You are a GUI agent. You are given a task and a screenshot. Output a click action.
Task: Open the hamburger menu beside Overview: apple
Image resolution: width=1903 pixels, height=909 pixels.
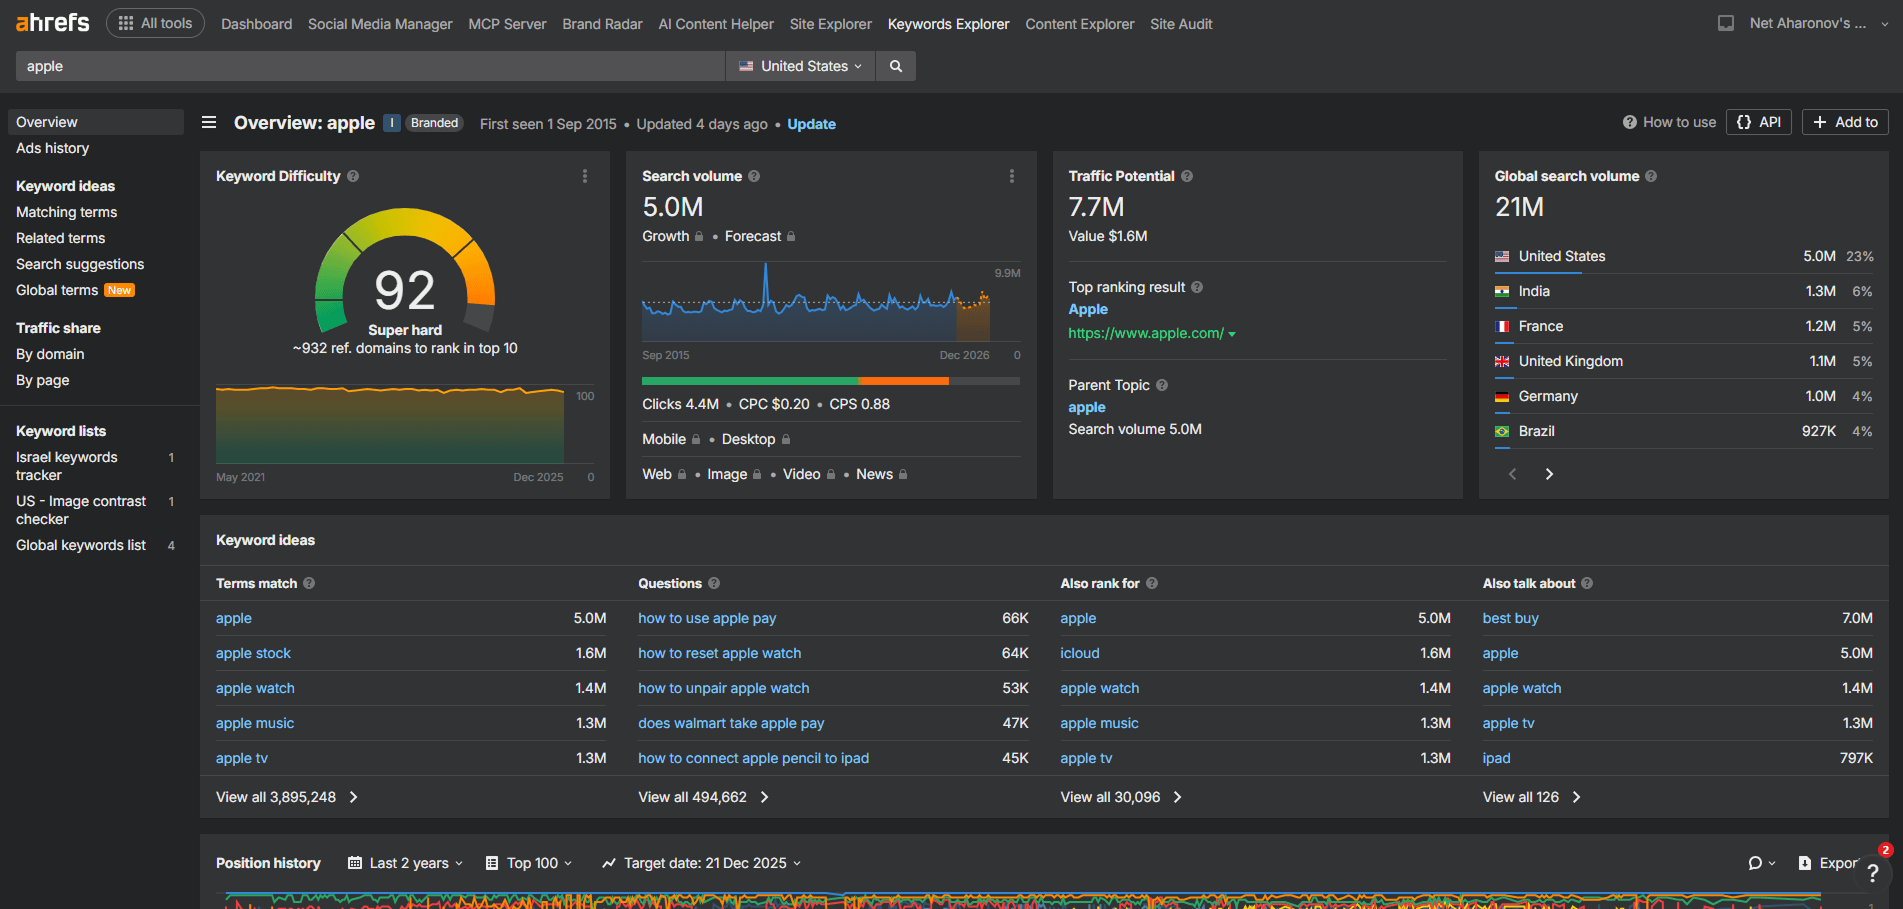click(x=209, y=122)
